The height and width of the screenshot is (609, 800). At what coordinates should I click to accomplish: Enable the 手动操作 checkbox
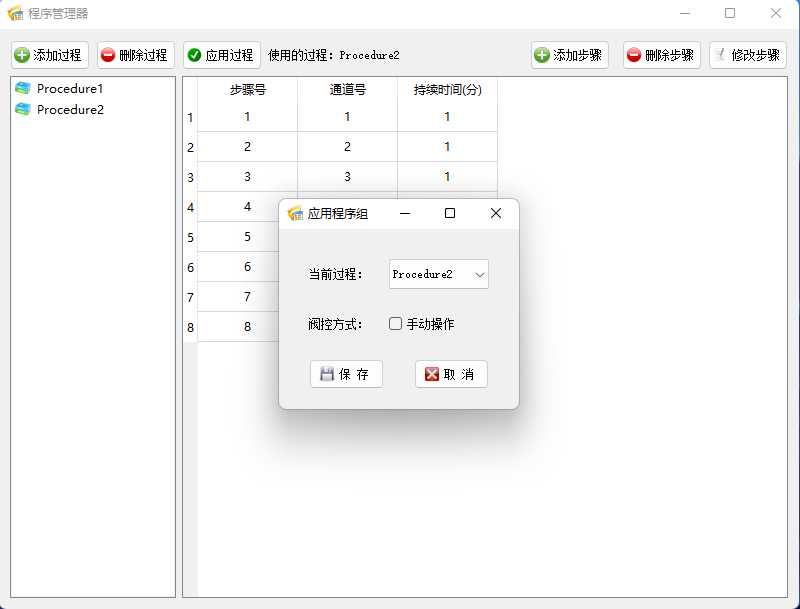[395, 324]
